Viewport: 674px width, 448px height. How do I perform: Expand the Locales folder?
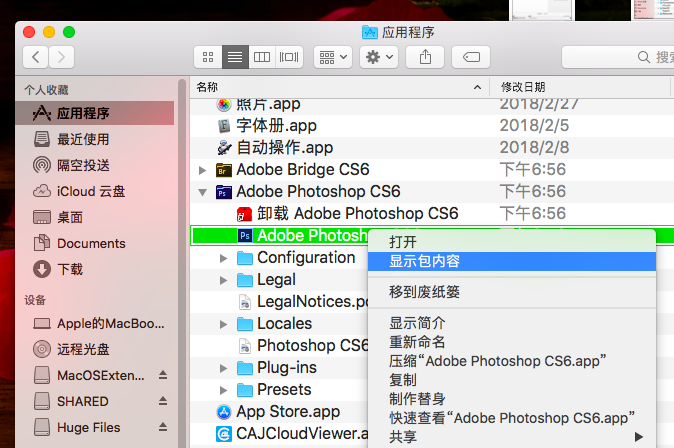[223, 324]
